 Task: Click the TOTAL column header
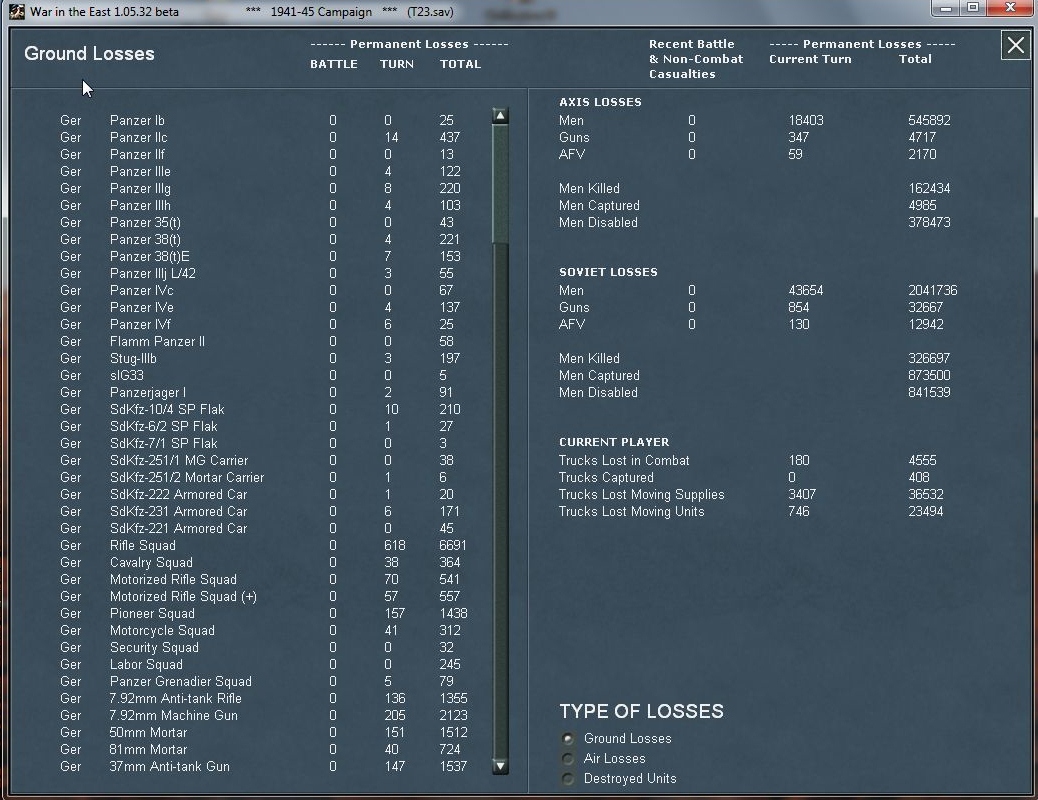click(x=461, y=64)
